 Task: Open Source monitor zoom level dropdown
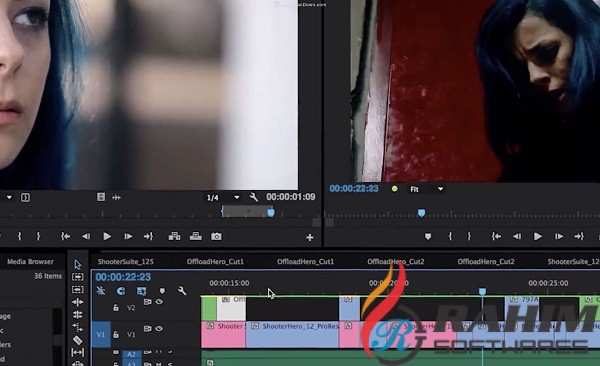[9, 198]
